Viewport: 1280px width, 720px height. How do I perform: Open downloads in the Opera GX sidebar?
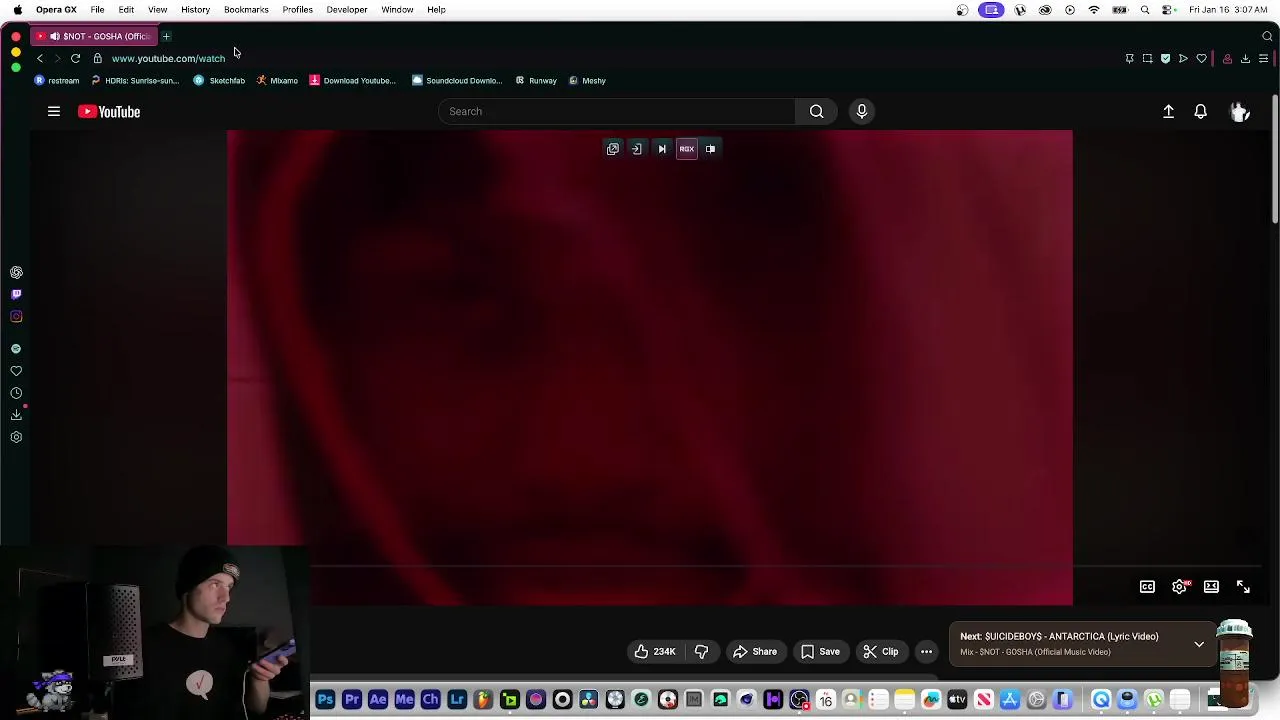[x=16, y=415]
